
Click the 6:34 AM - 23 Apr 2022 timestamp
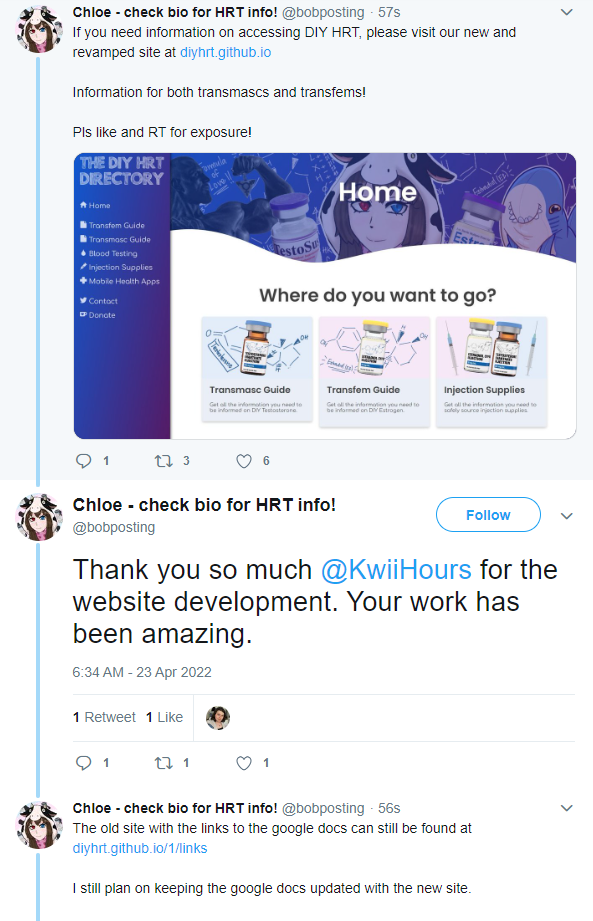(x=141, y=672)
